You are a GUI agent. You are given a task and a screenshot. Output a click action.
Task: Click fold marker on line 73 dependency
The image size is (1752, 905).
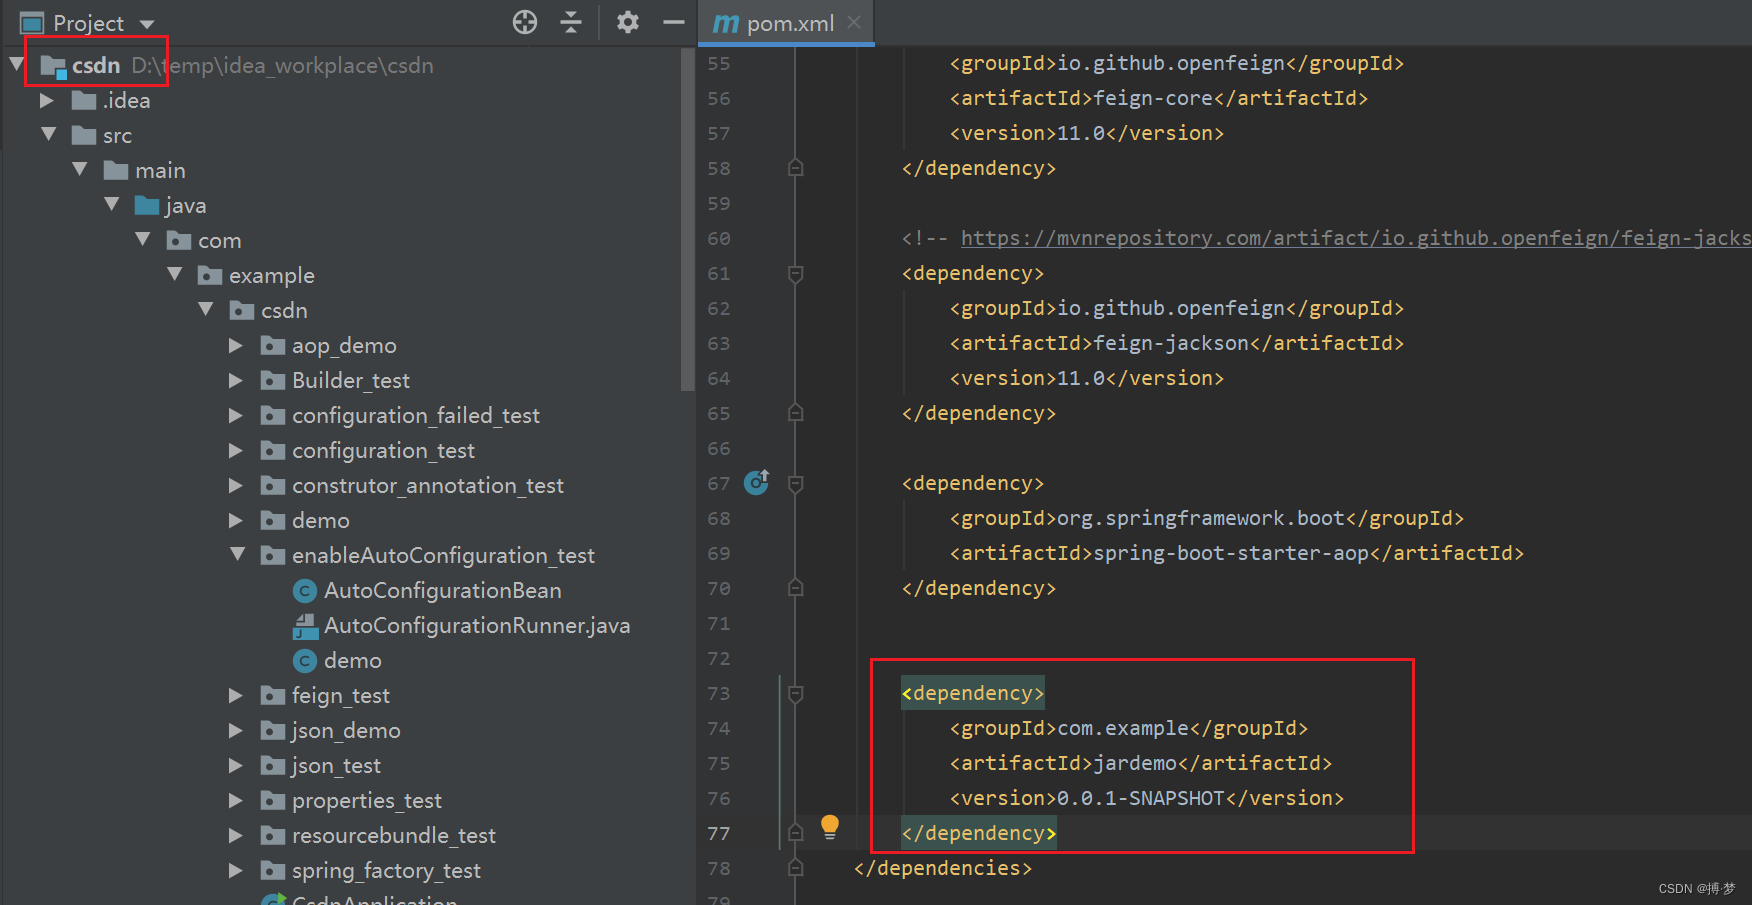[796, 693]
